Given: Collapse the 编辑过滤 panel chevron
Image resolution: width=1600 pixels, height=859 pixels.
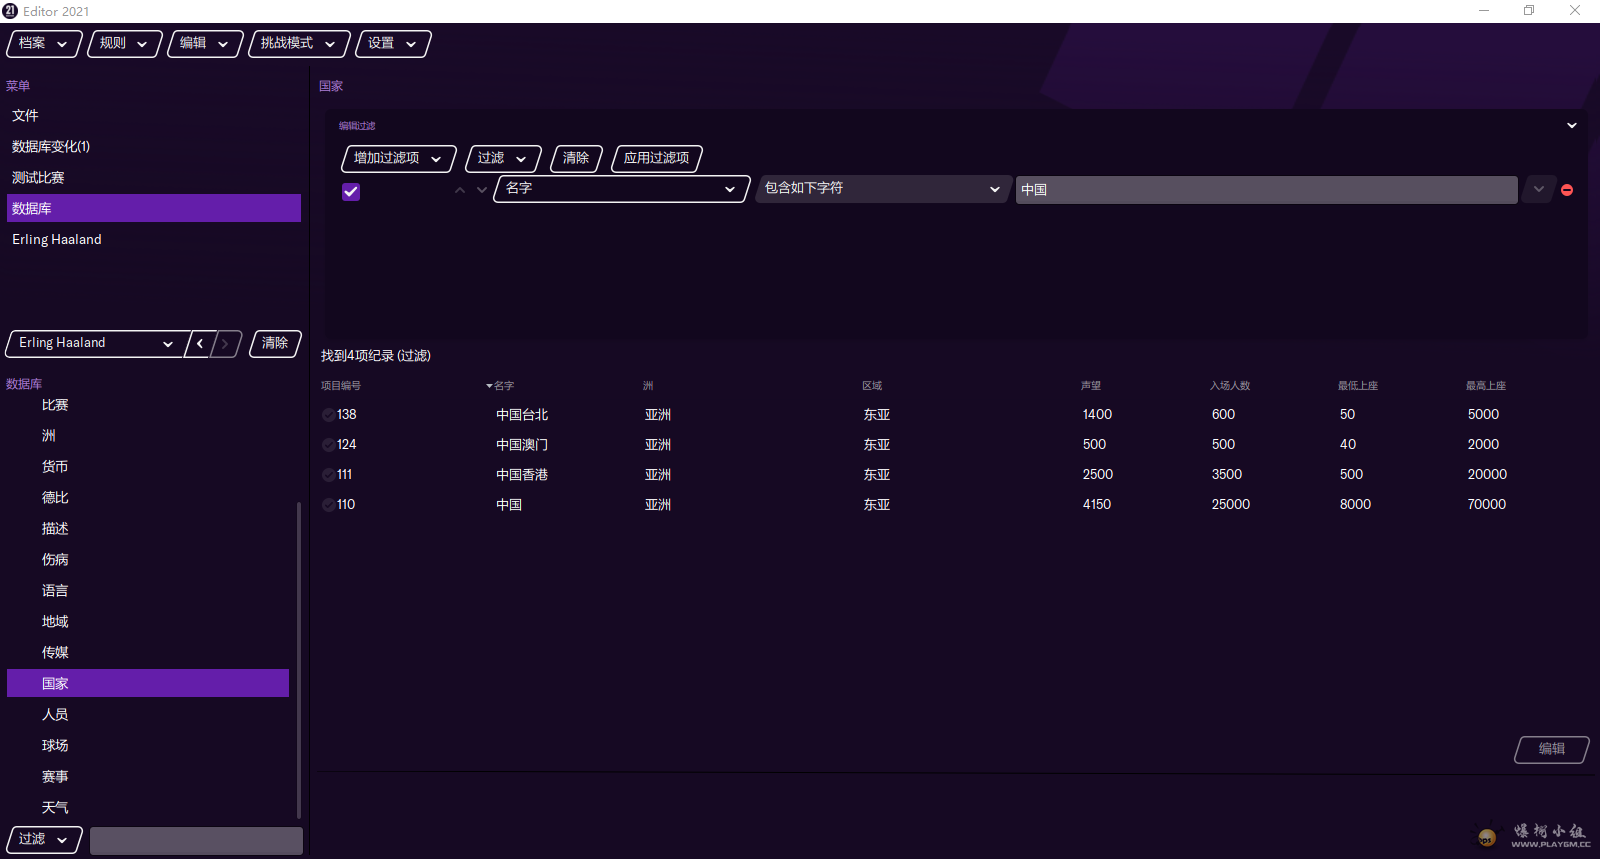Looking at the screenshot, I should [x=1571, y=126].
